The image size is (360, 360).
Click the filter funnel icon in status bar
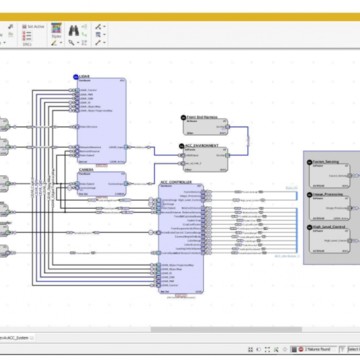tap(342, 349)
